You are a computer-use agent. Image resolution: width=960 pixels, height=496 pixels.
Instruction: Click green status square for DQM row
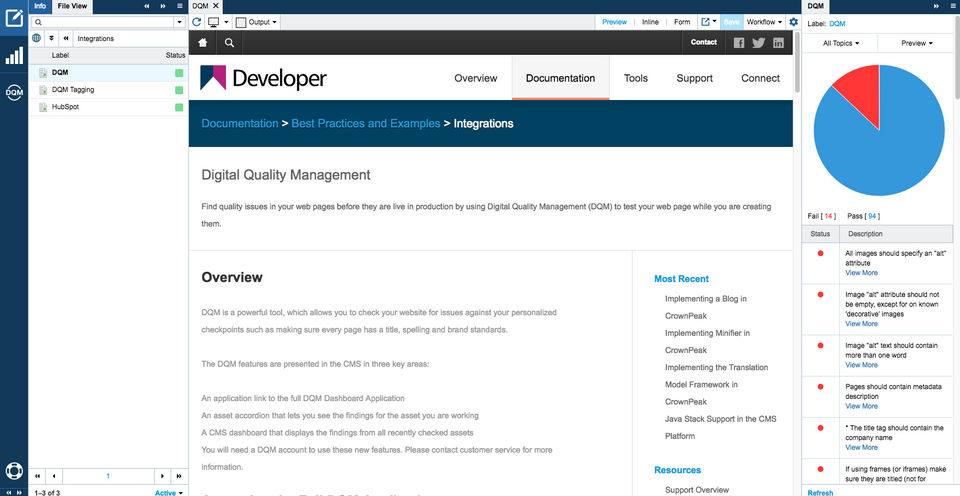click(179, 73)
